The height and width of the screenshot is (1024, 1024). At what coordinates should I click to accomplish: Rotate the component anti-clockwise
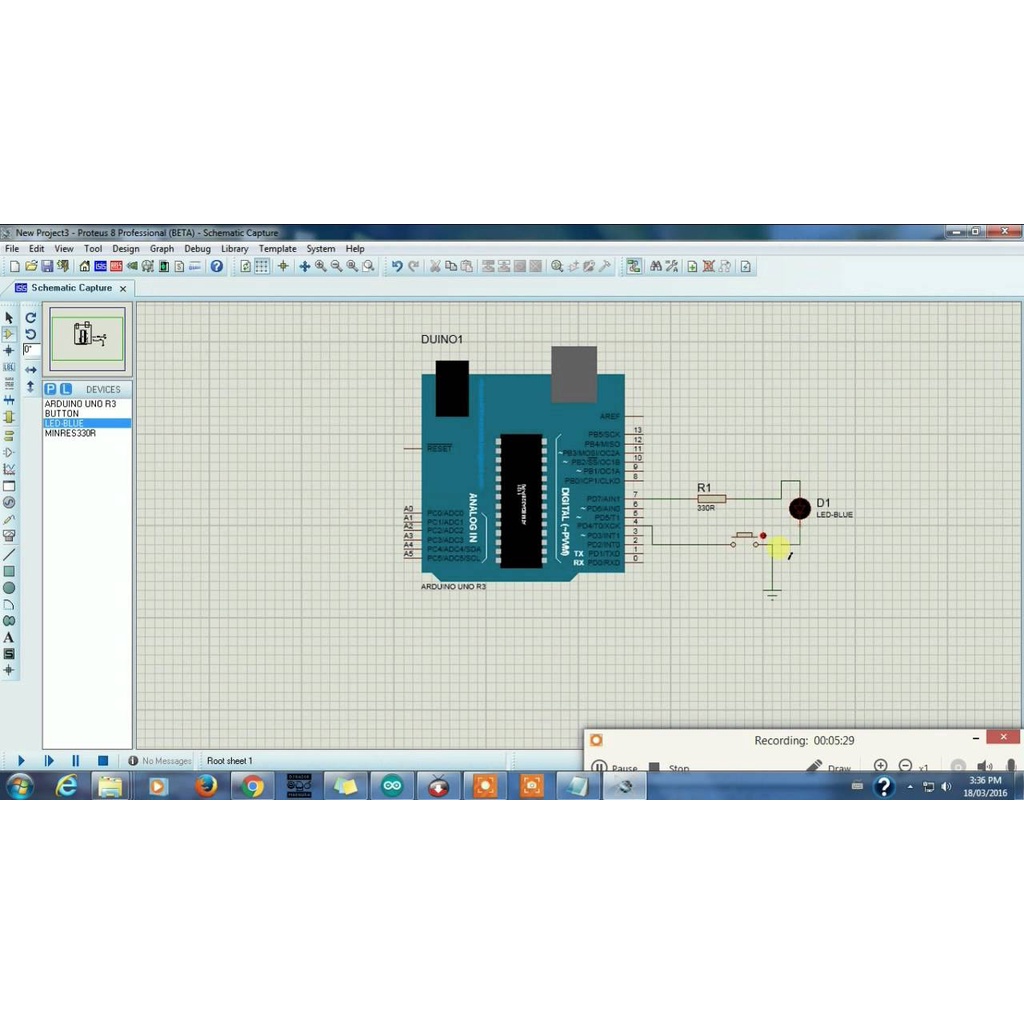[x=31, y=334]
